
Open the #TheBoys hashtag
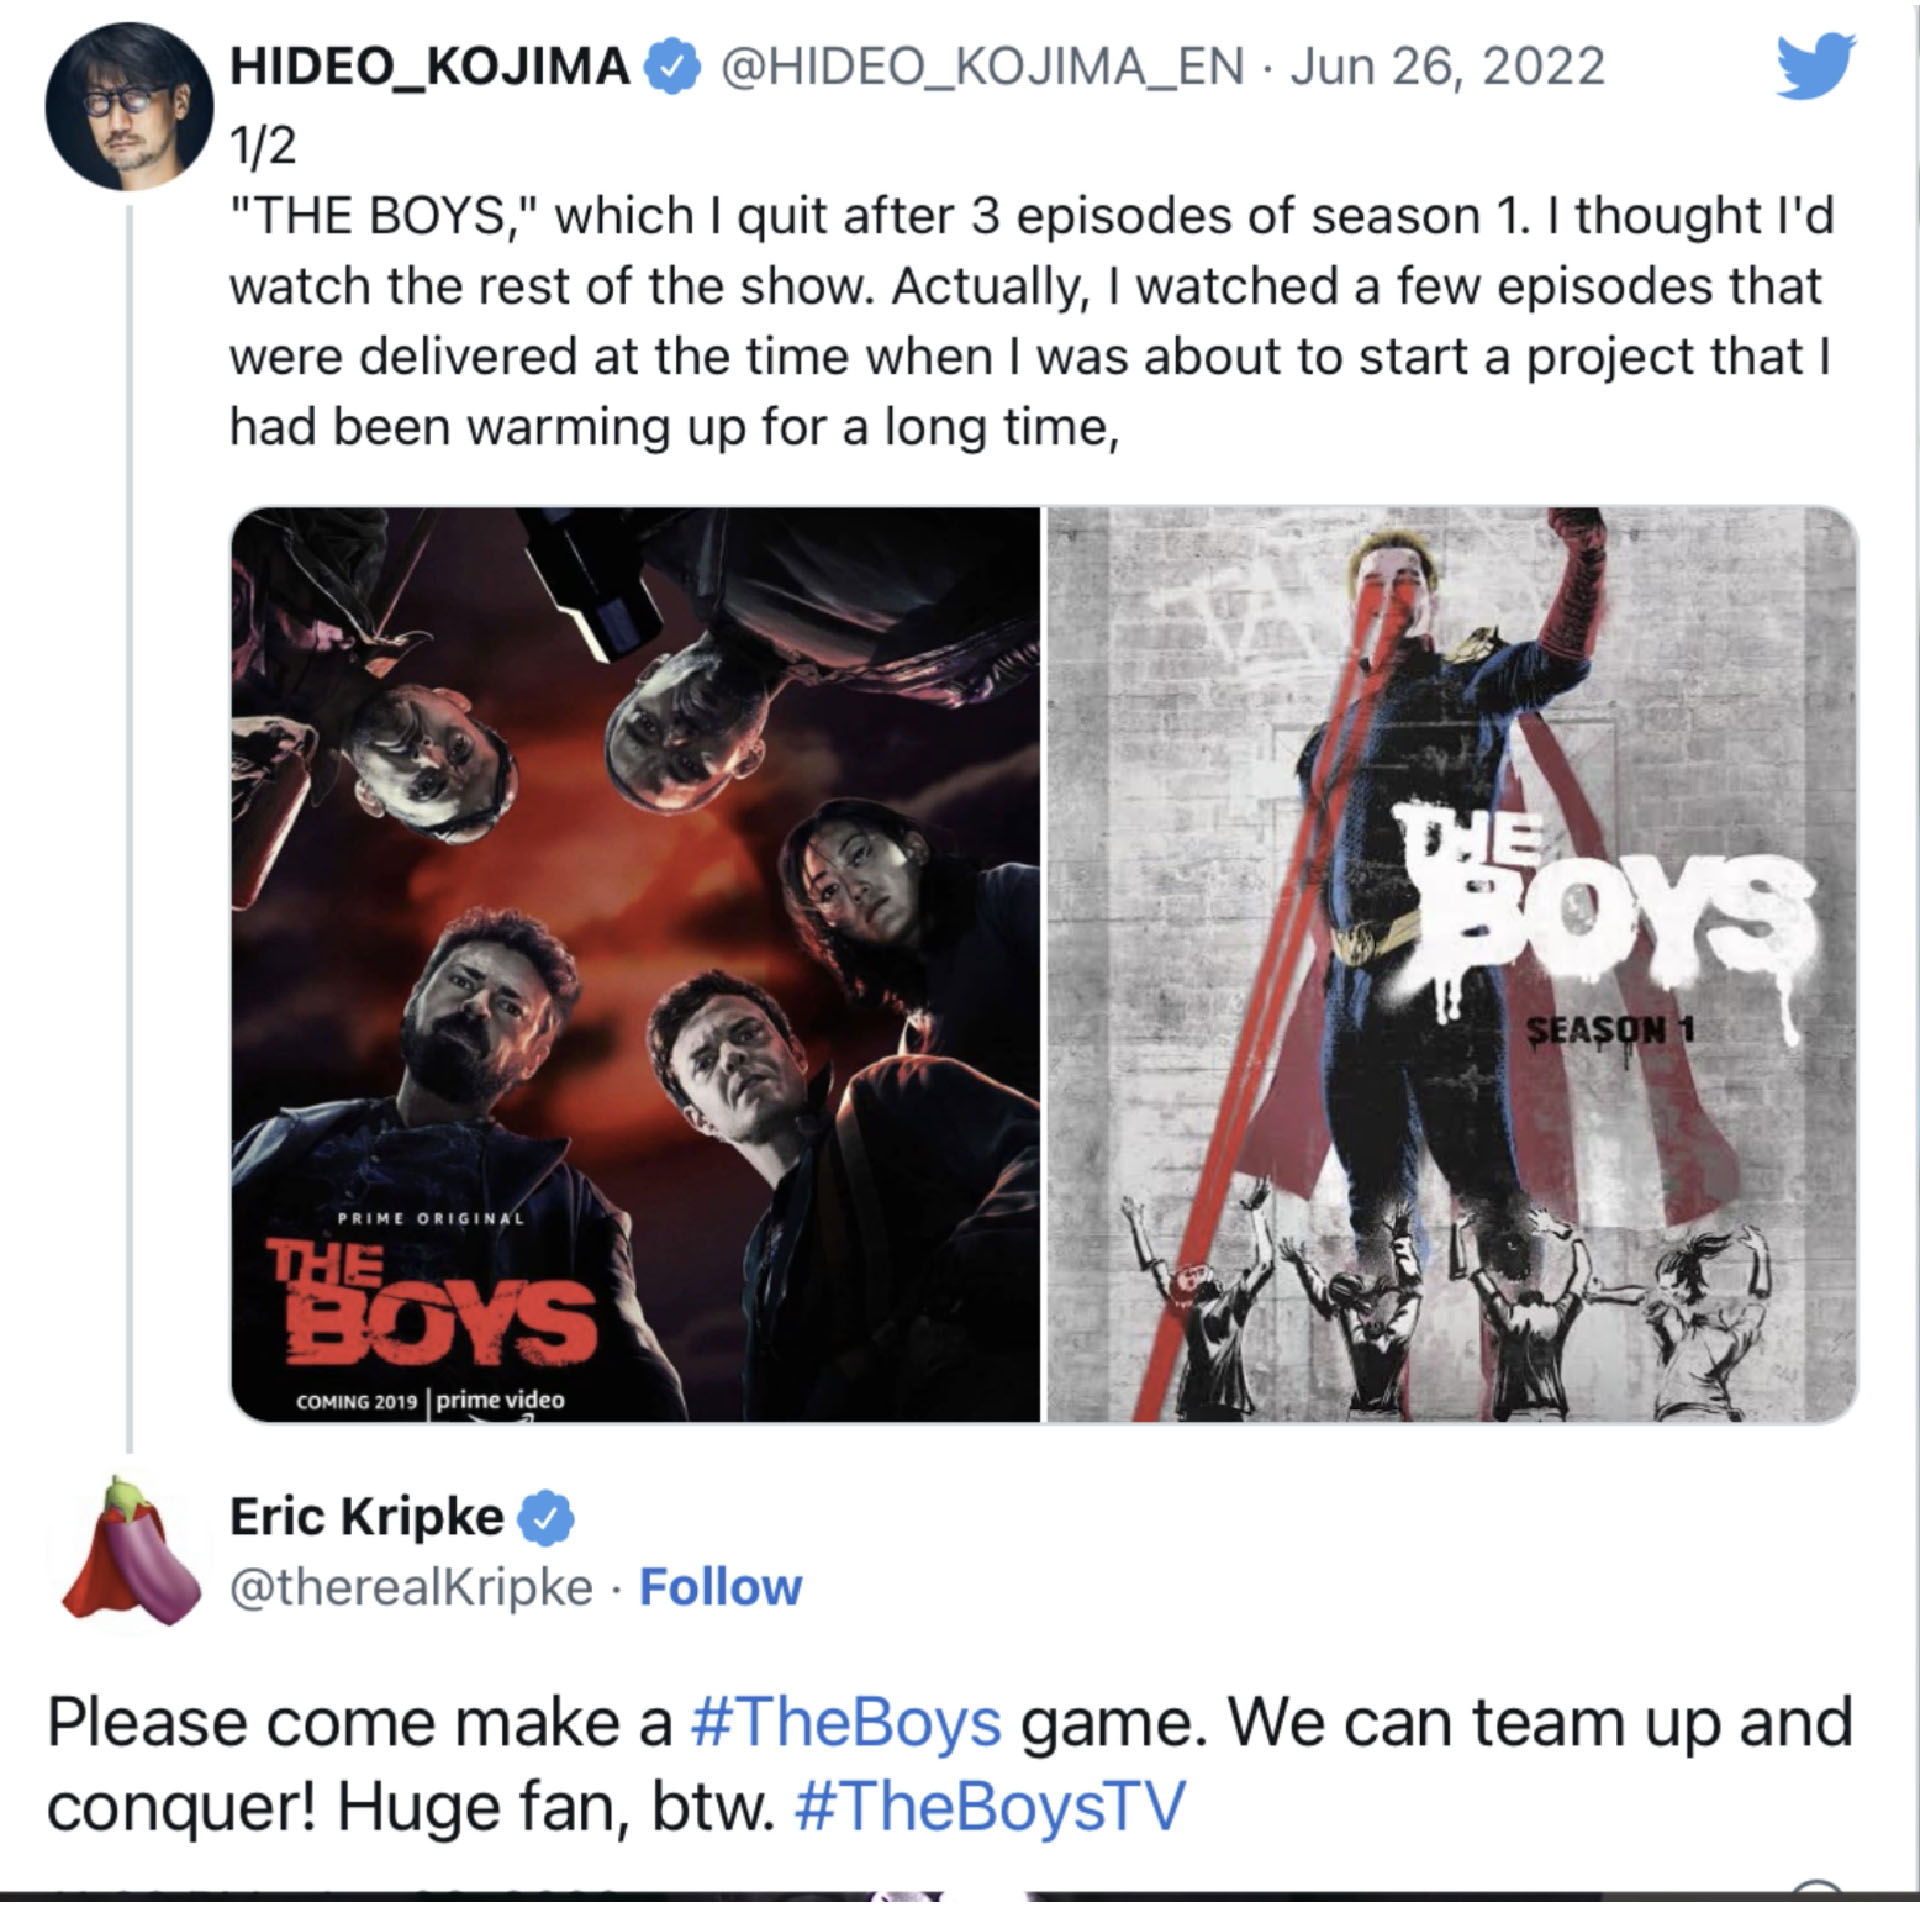click(846, 1722)
